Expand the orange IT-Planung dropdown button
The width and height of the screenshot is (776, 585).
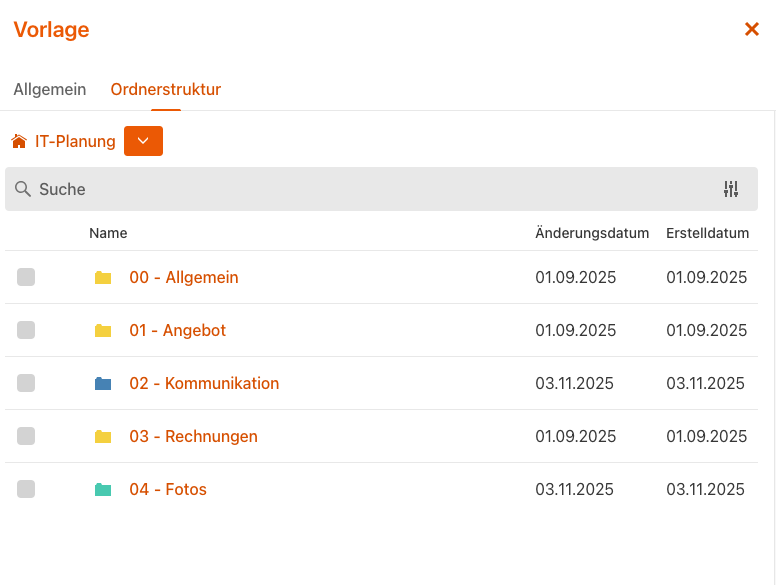pos(143,141)
